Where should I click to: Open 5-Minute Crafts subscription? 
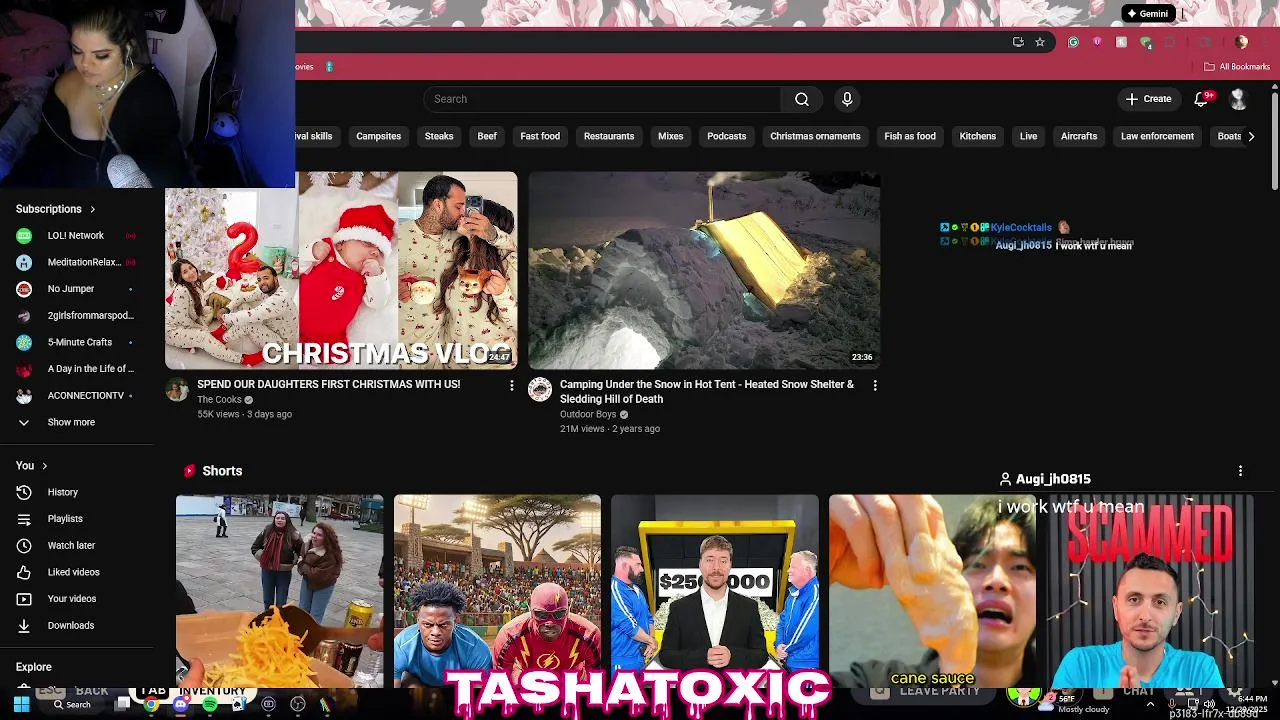76,342
